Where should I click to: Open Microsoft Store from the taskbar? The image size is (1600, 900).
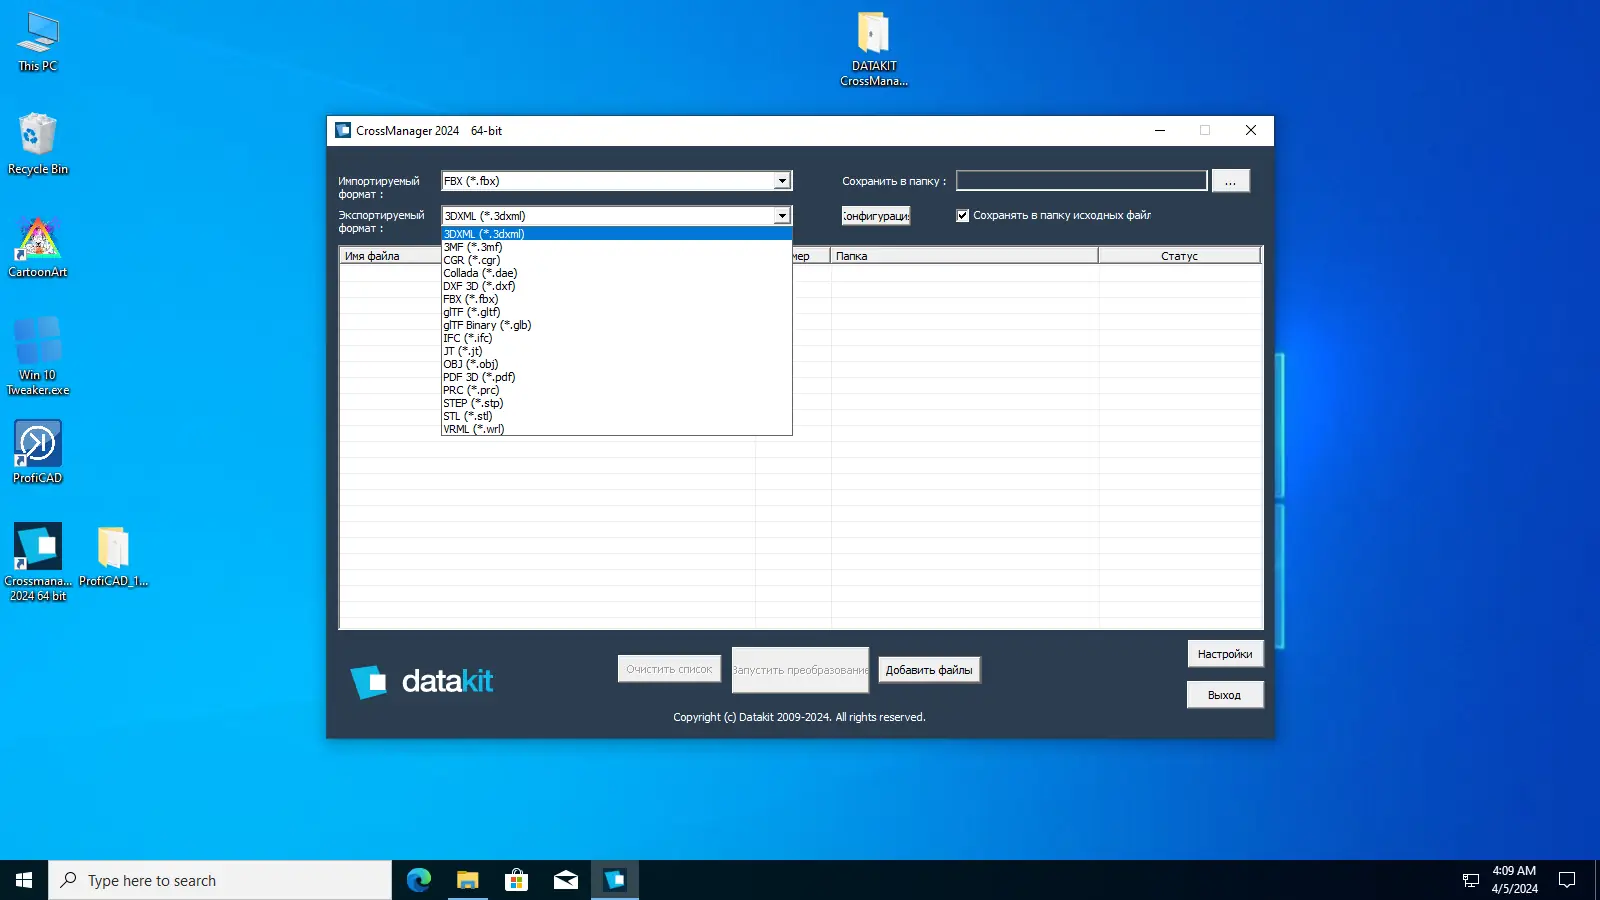point(516,880)
